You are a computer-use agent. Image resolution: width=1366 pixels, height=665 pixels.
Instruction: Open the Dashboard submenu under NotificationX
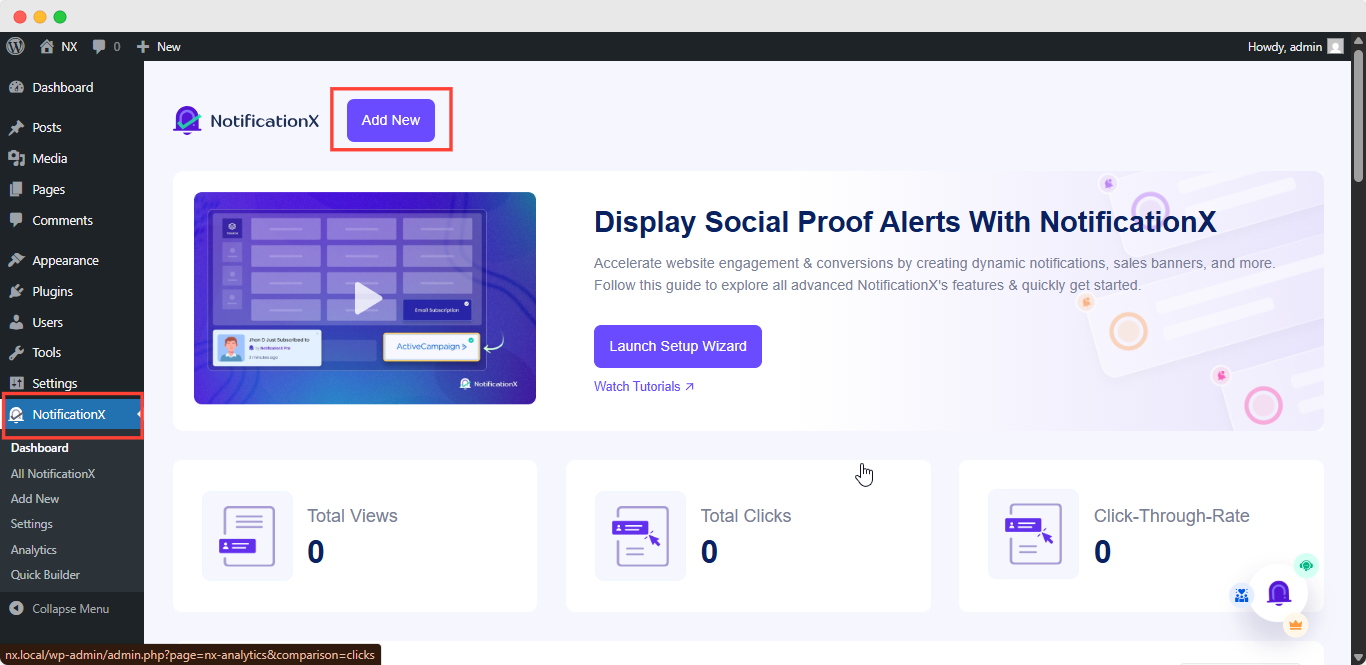point(40,448)
